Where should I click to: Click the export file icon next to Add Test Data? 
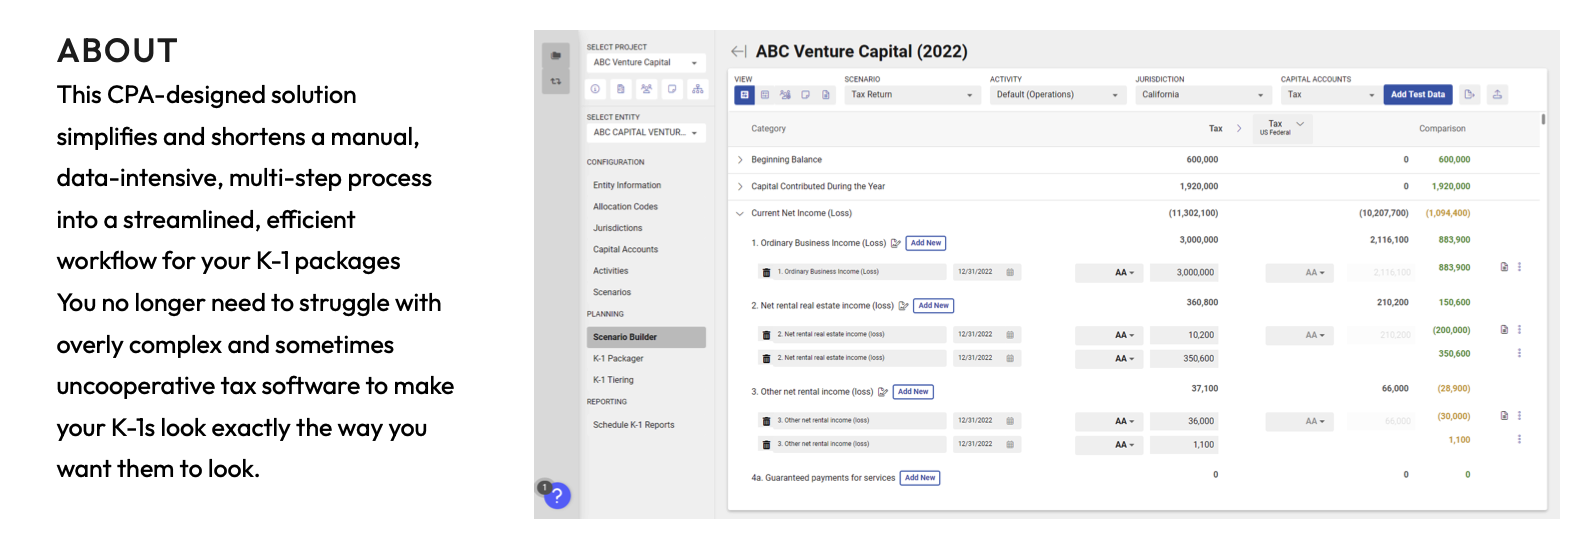coord(1470,95)
